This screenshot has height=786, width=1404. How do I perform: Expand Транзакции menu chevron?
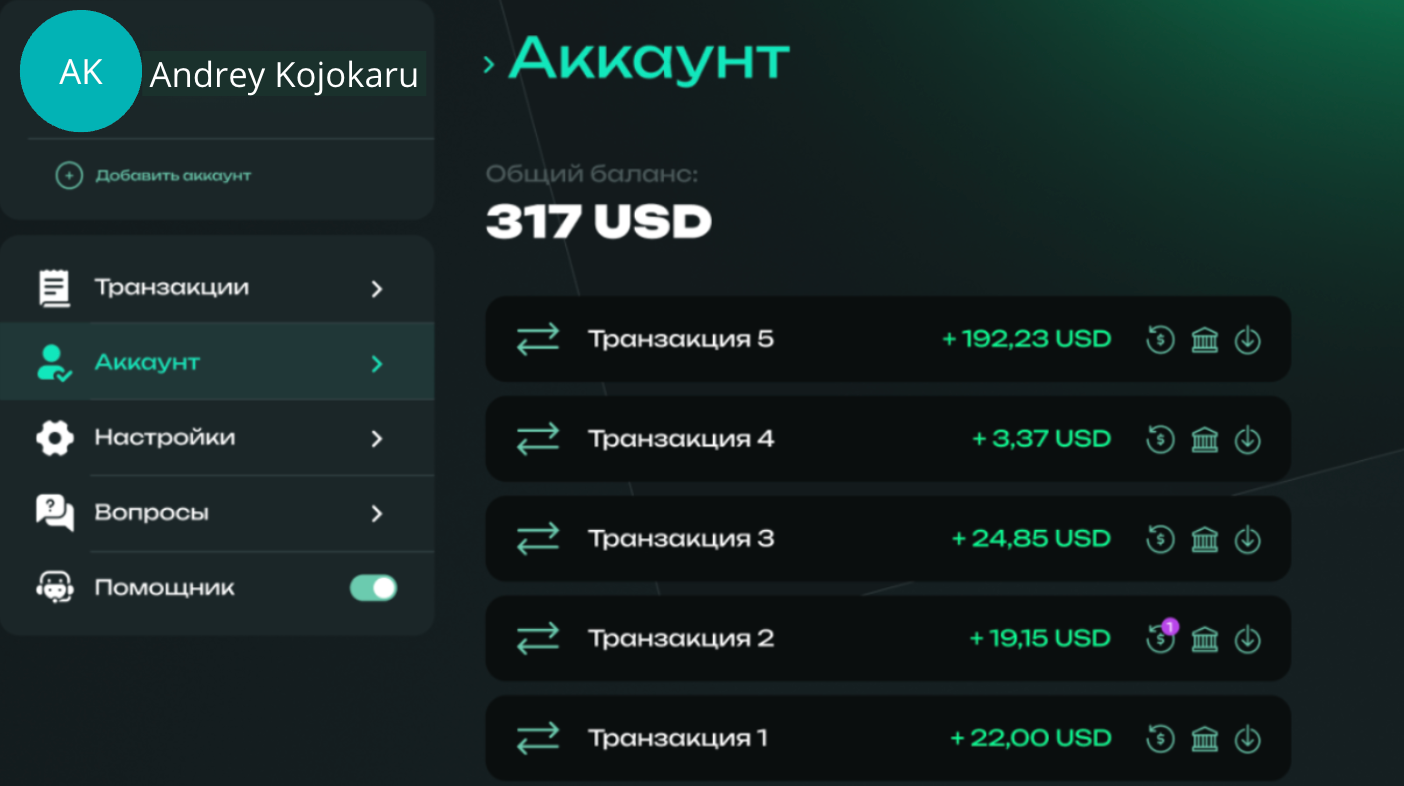(377, 289)
